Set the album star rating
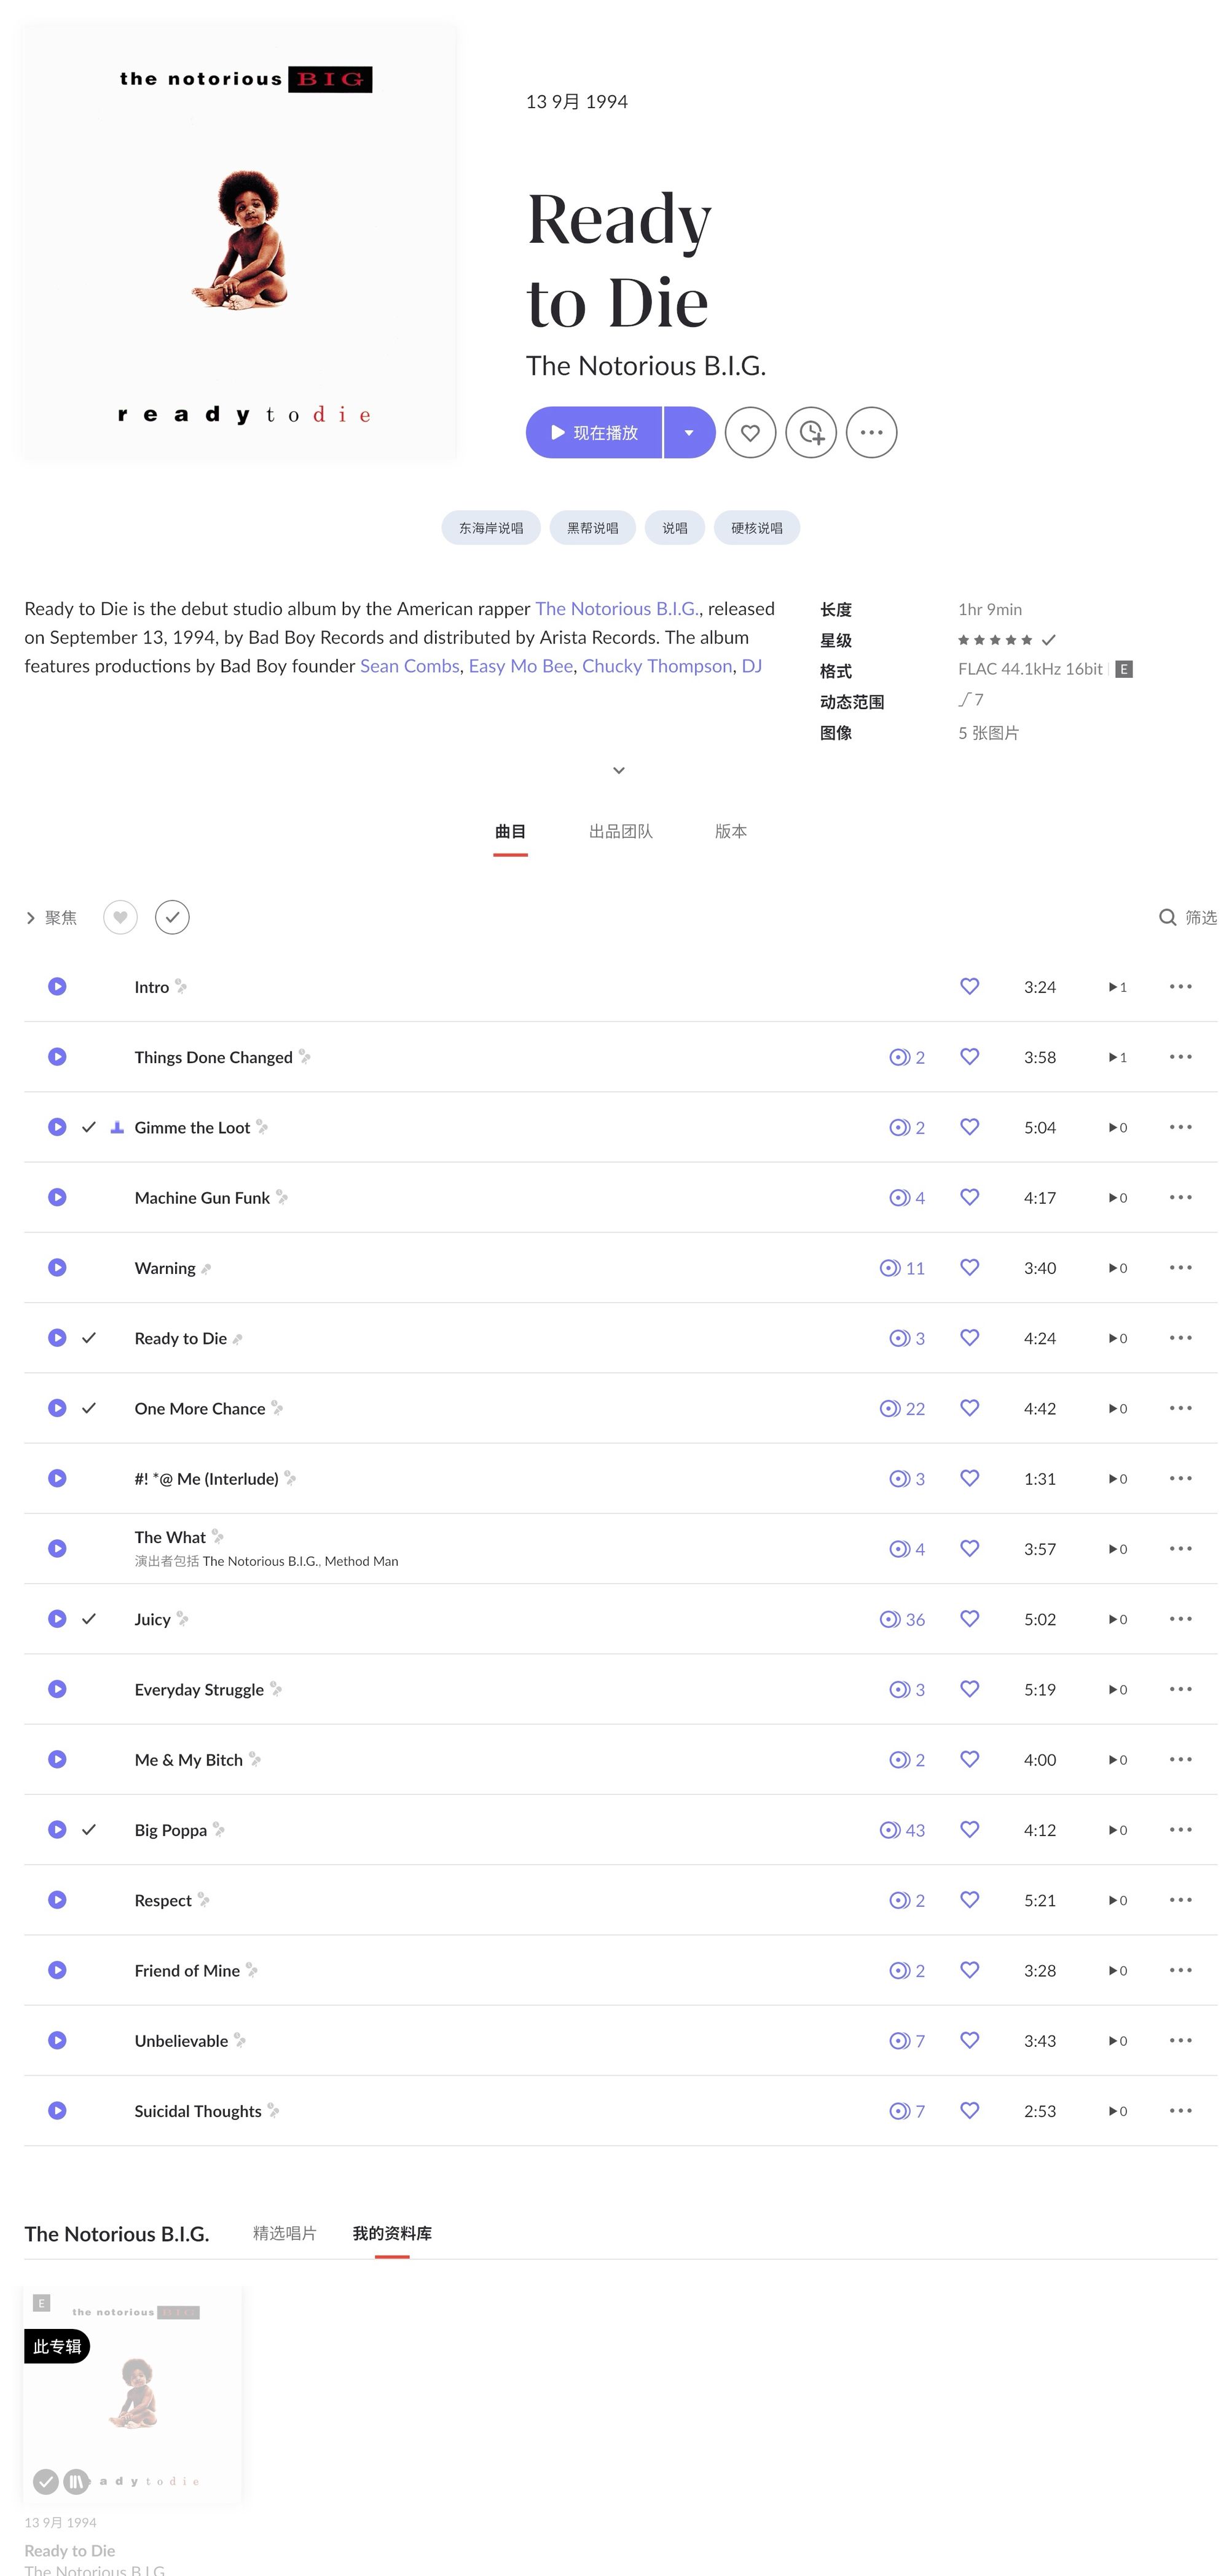 click(x=995, y=640)
